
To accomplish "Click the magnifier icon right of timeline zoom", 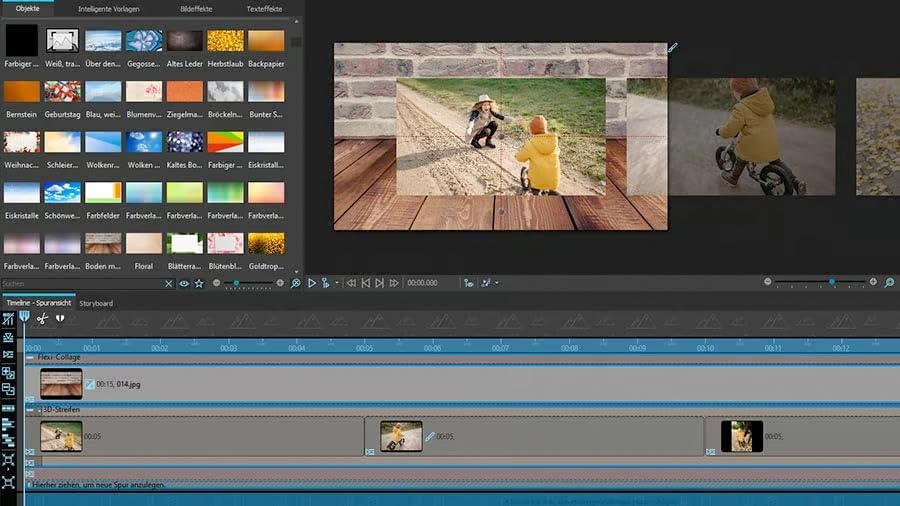I will pos(889,283).
